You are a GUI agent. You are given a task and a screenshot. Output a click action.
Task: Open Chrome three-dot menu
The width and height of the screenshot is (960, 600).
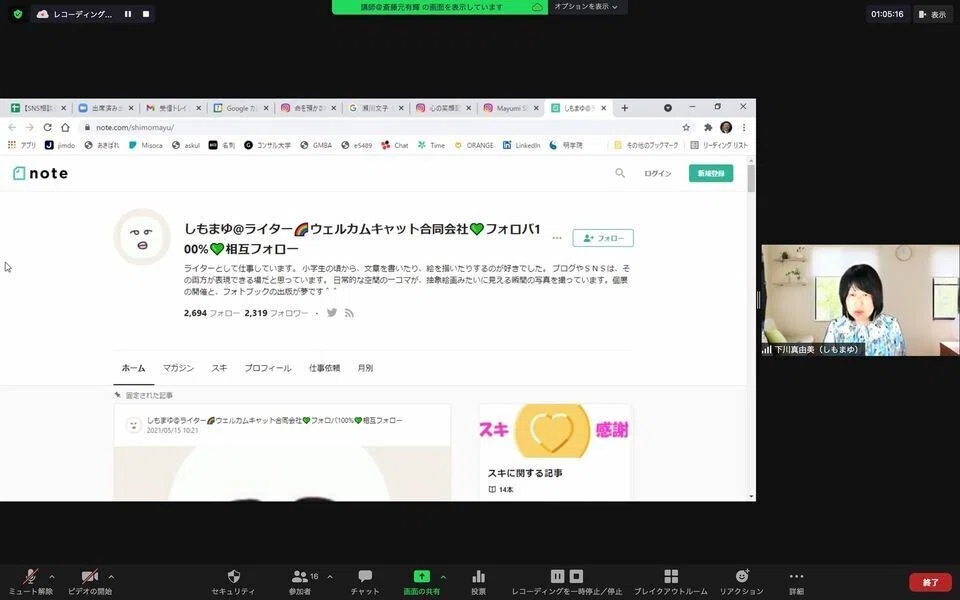pyautogui.click(x=744, y=127)
